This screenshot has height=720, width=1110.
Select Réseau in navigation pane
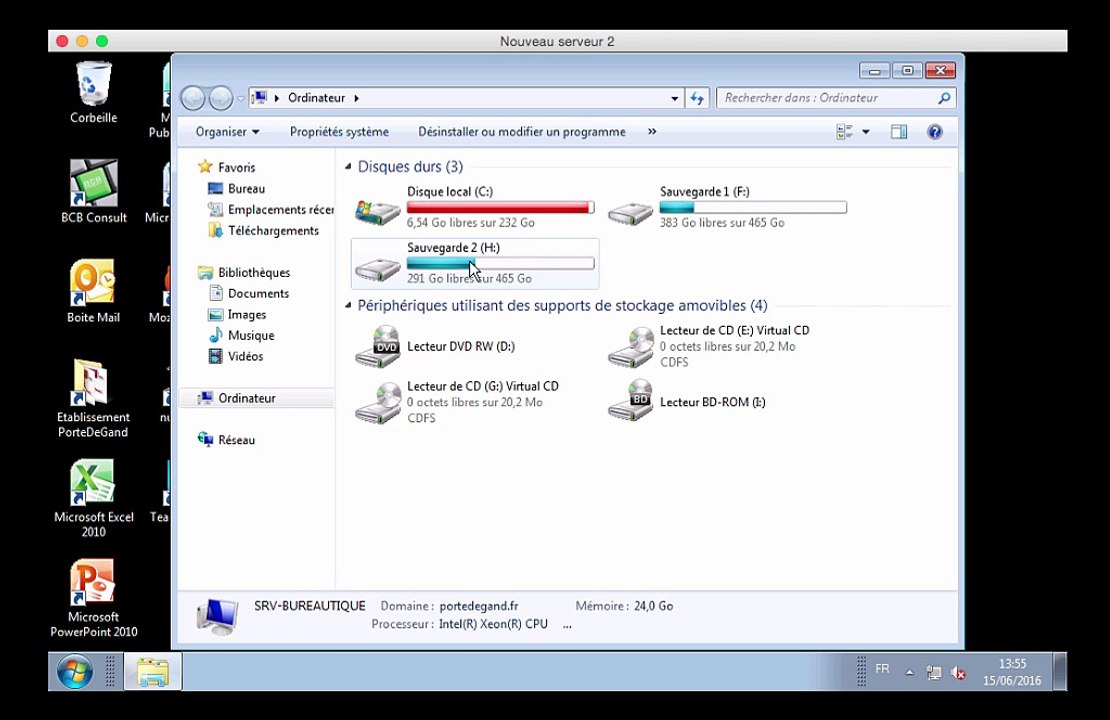236,440
